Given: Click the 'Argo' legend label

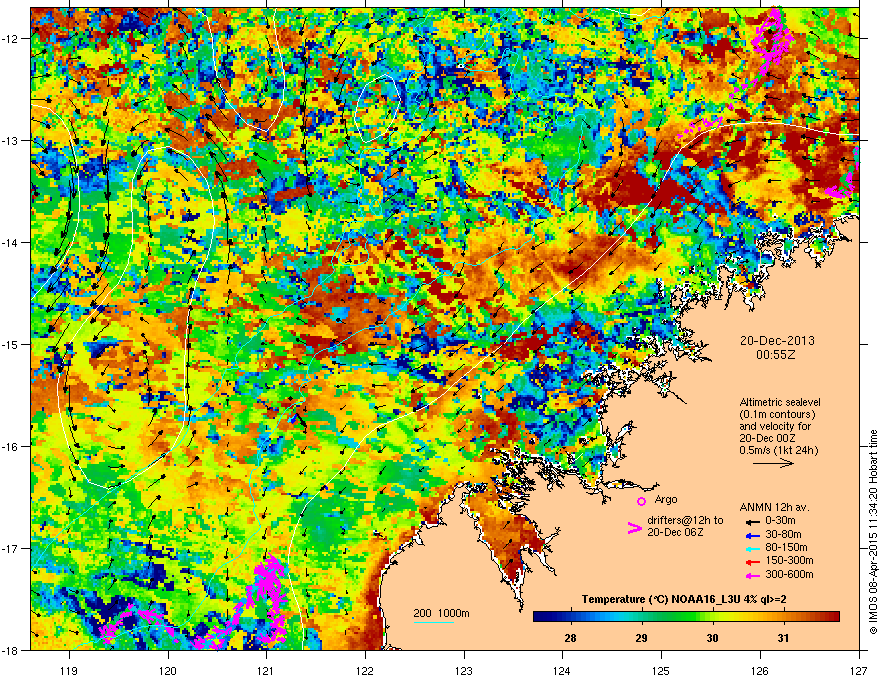Looking at the screenshot, I should (x=666, y=499).
